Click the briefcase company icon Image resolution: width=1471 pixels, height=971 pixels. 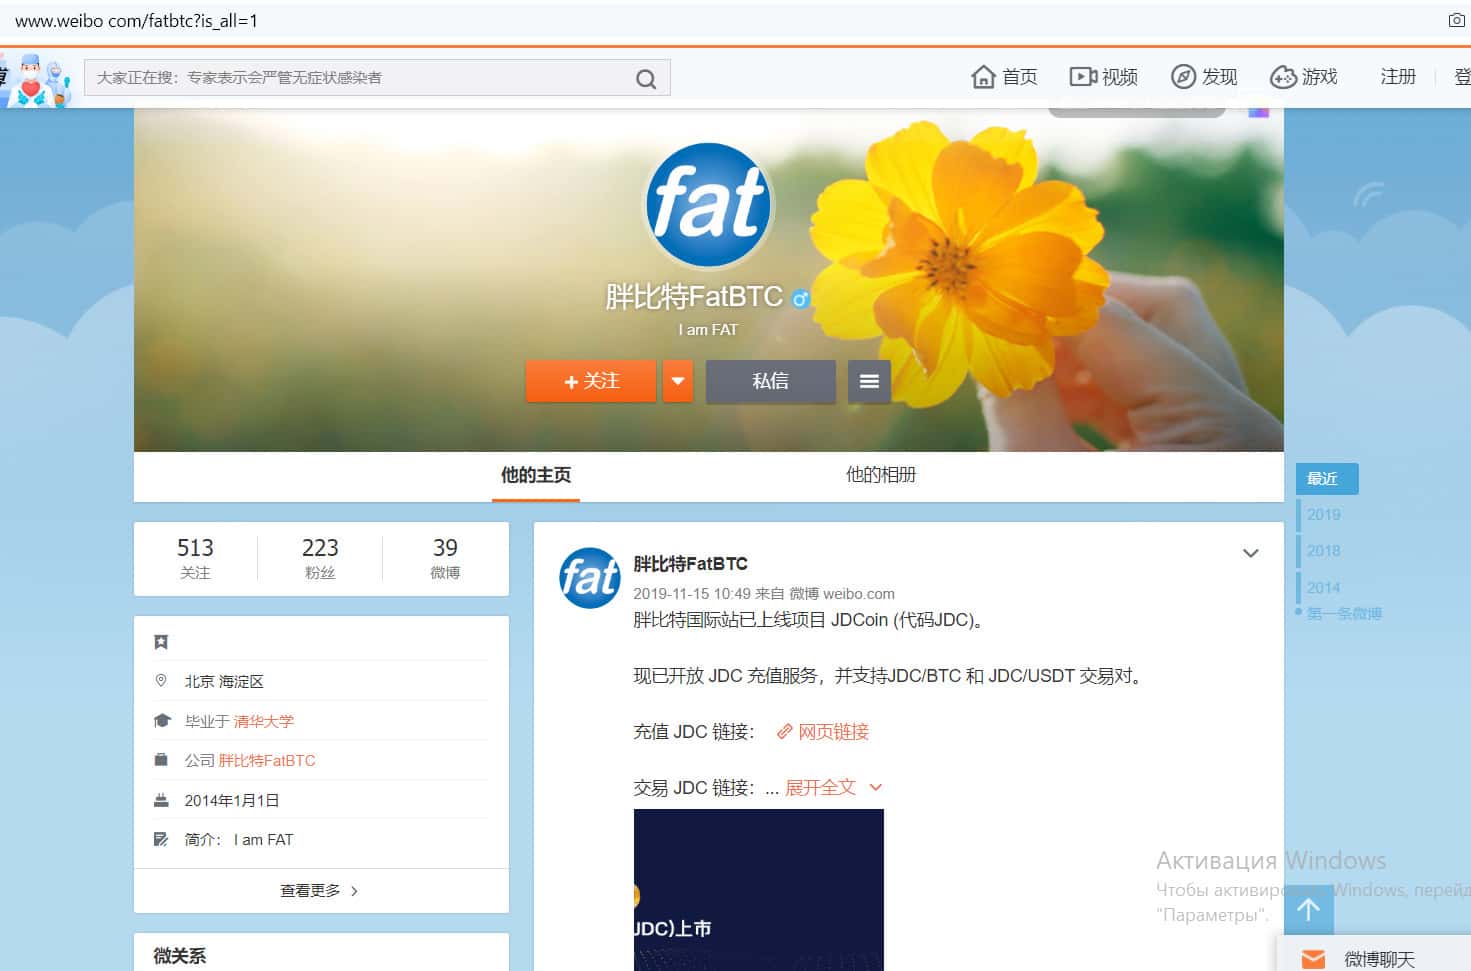click(161, 760)
